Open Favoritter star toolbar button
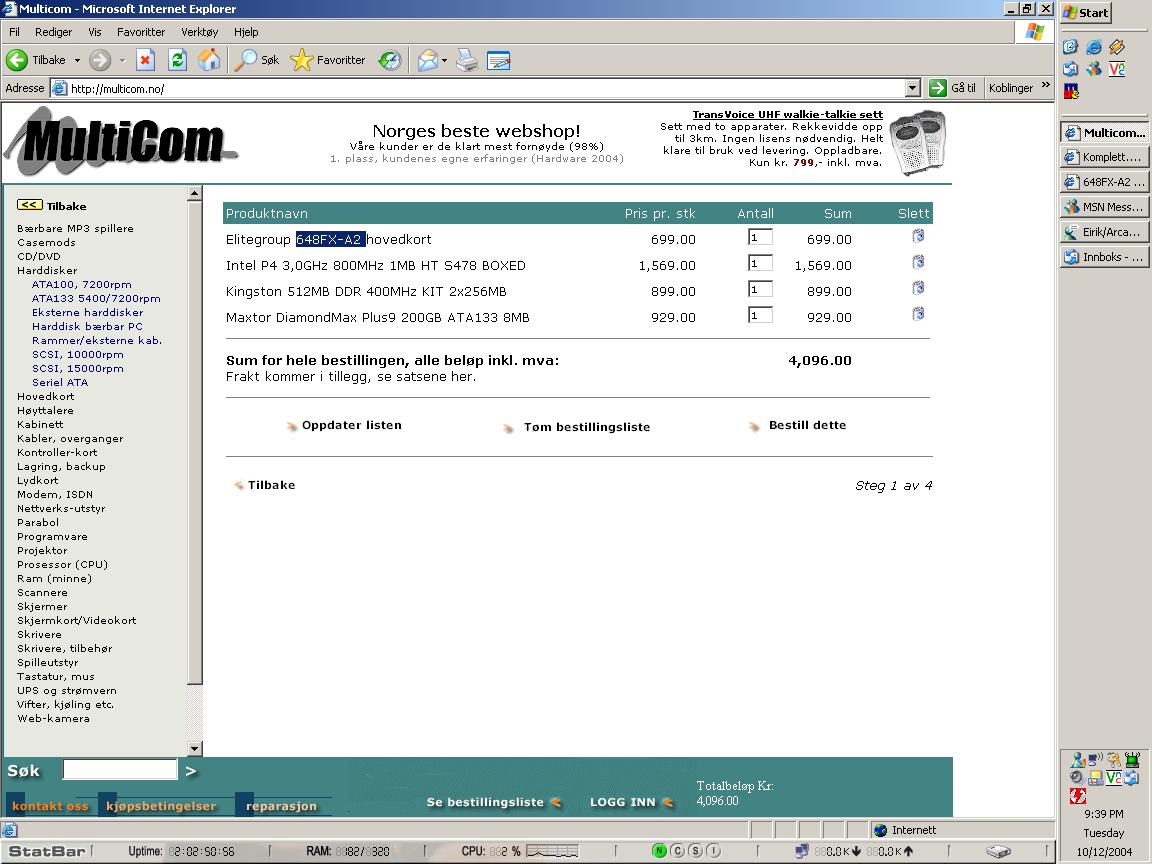This screenshot has height=864, width=1152. pos(328,60)
